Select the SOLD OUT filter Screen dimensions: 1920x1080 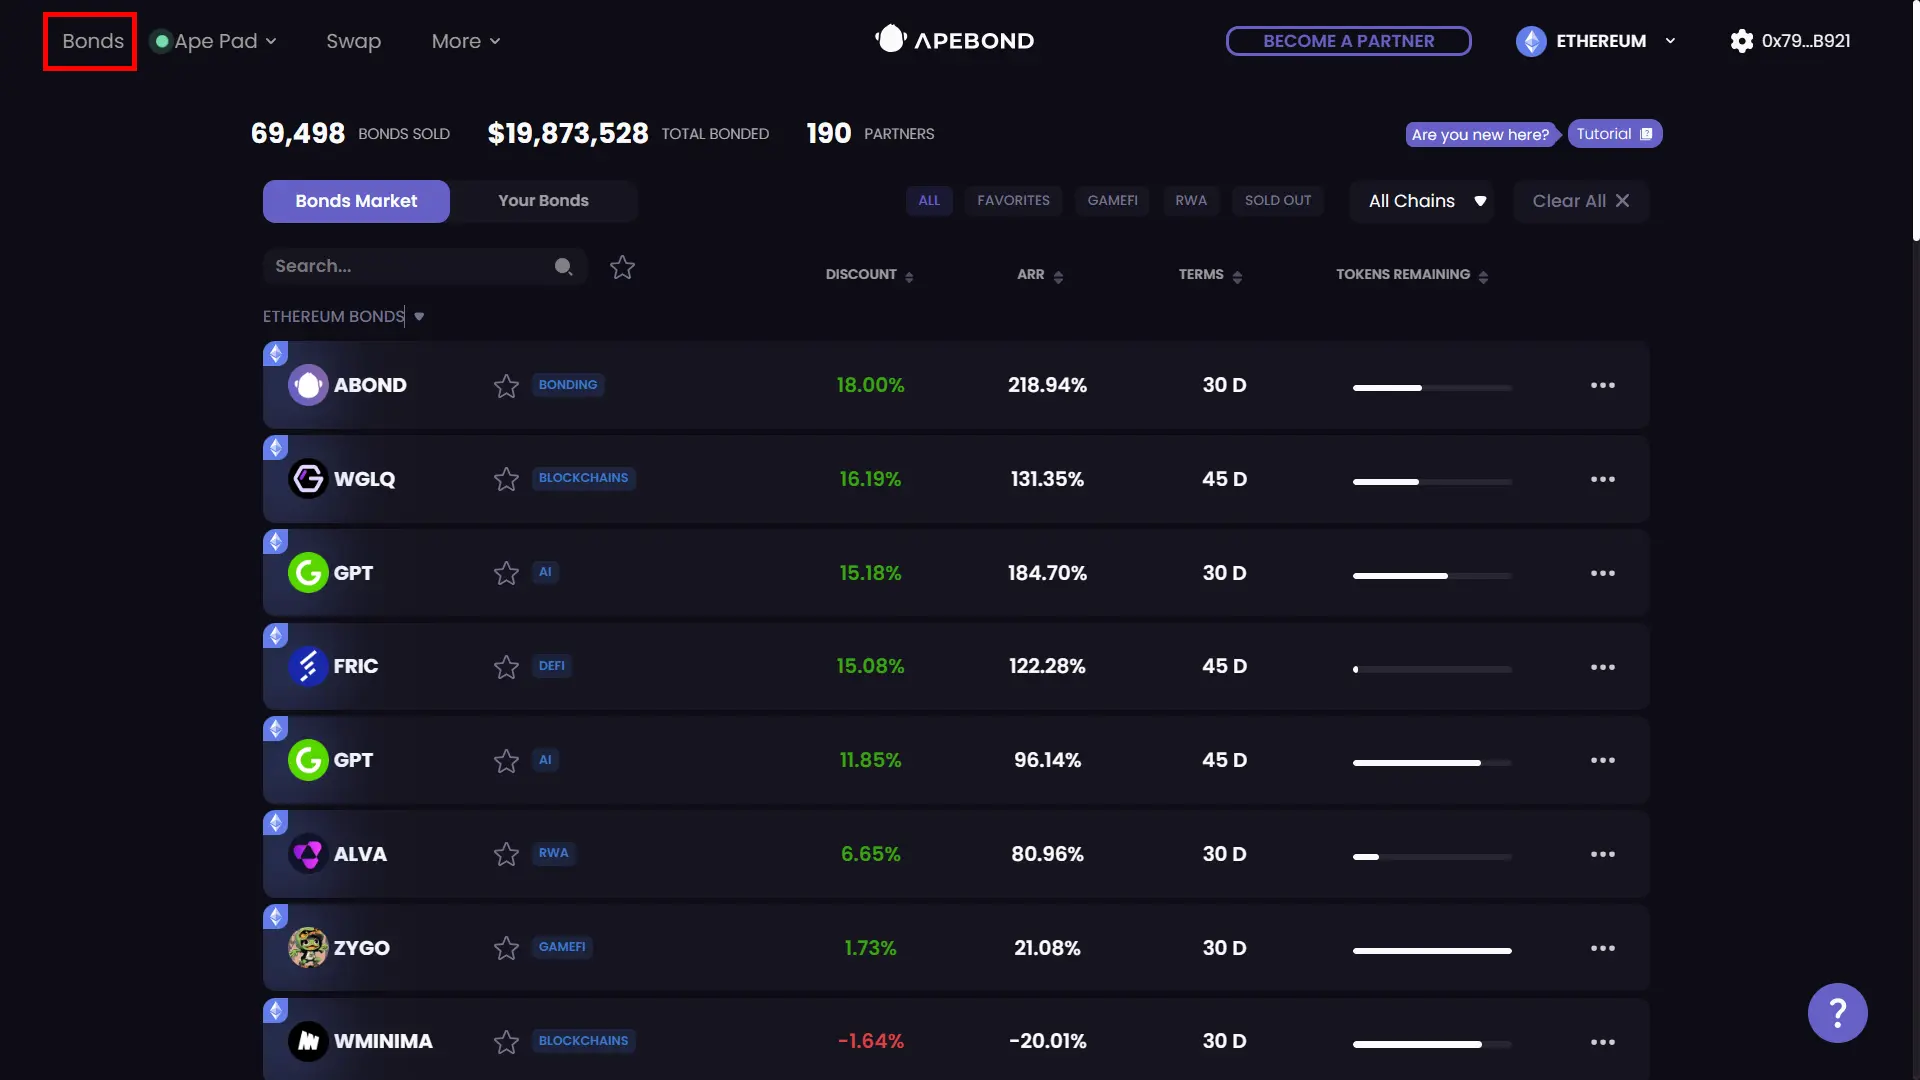coord(1278,201)
